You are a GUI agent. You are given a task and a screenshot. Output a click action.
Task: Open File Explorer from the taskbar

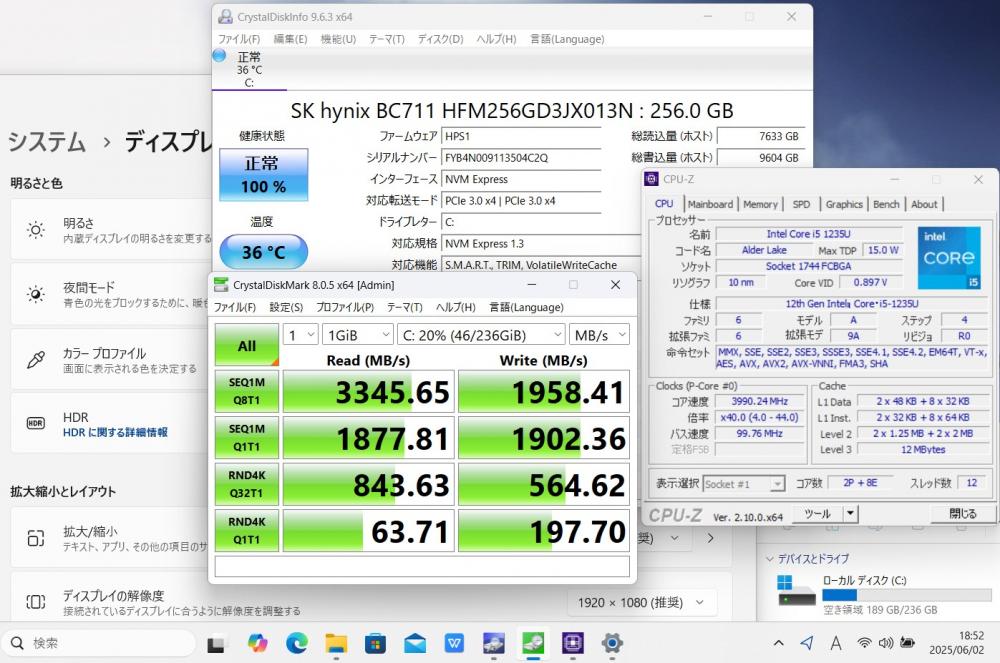coord(336,644)
